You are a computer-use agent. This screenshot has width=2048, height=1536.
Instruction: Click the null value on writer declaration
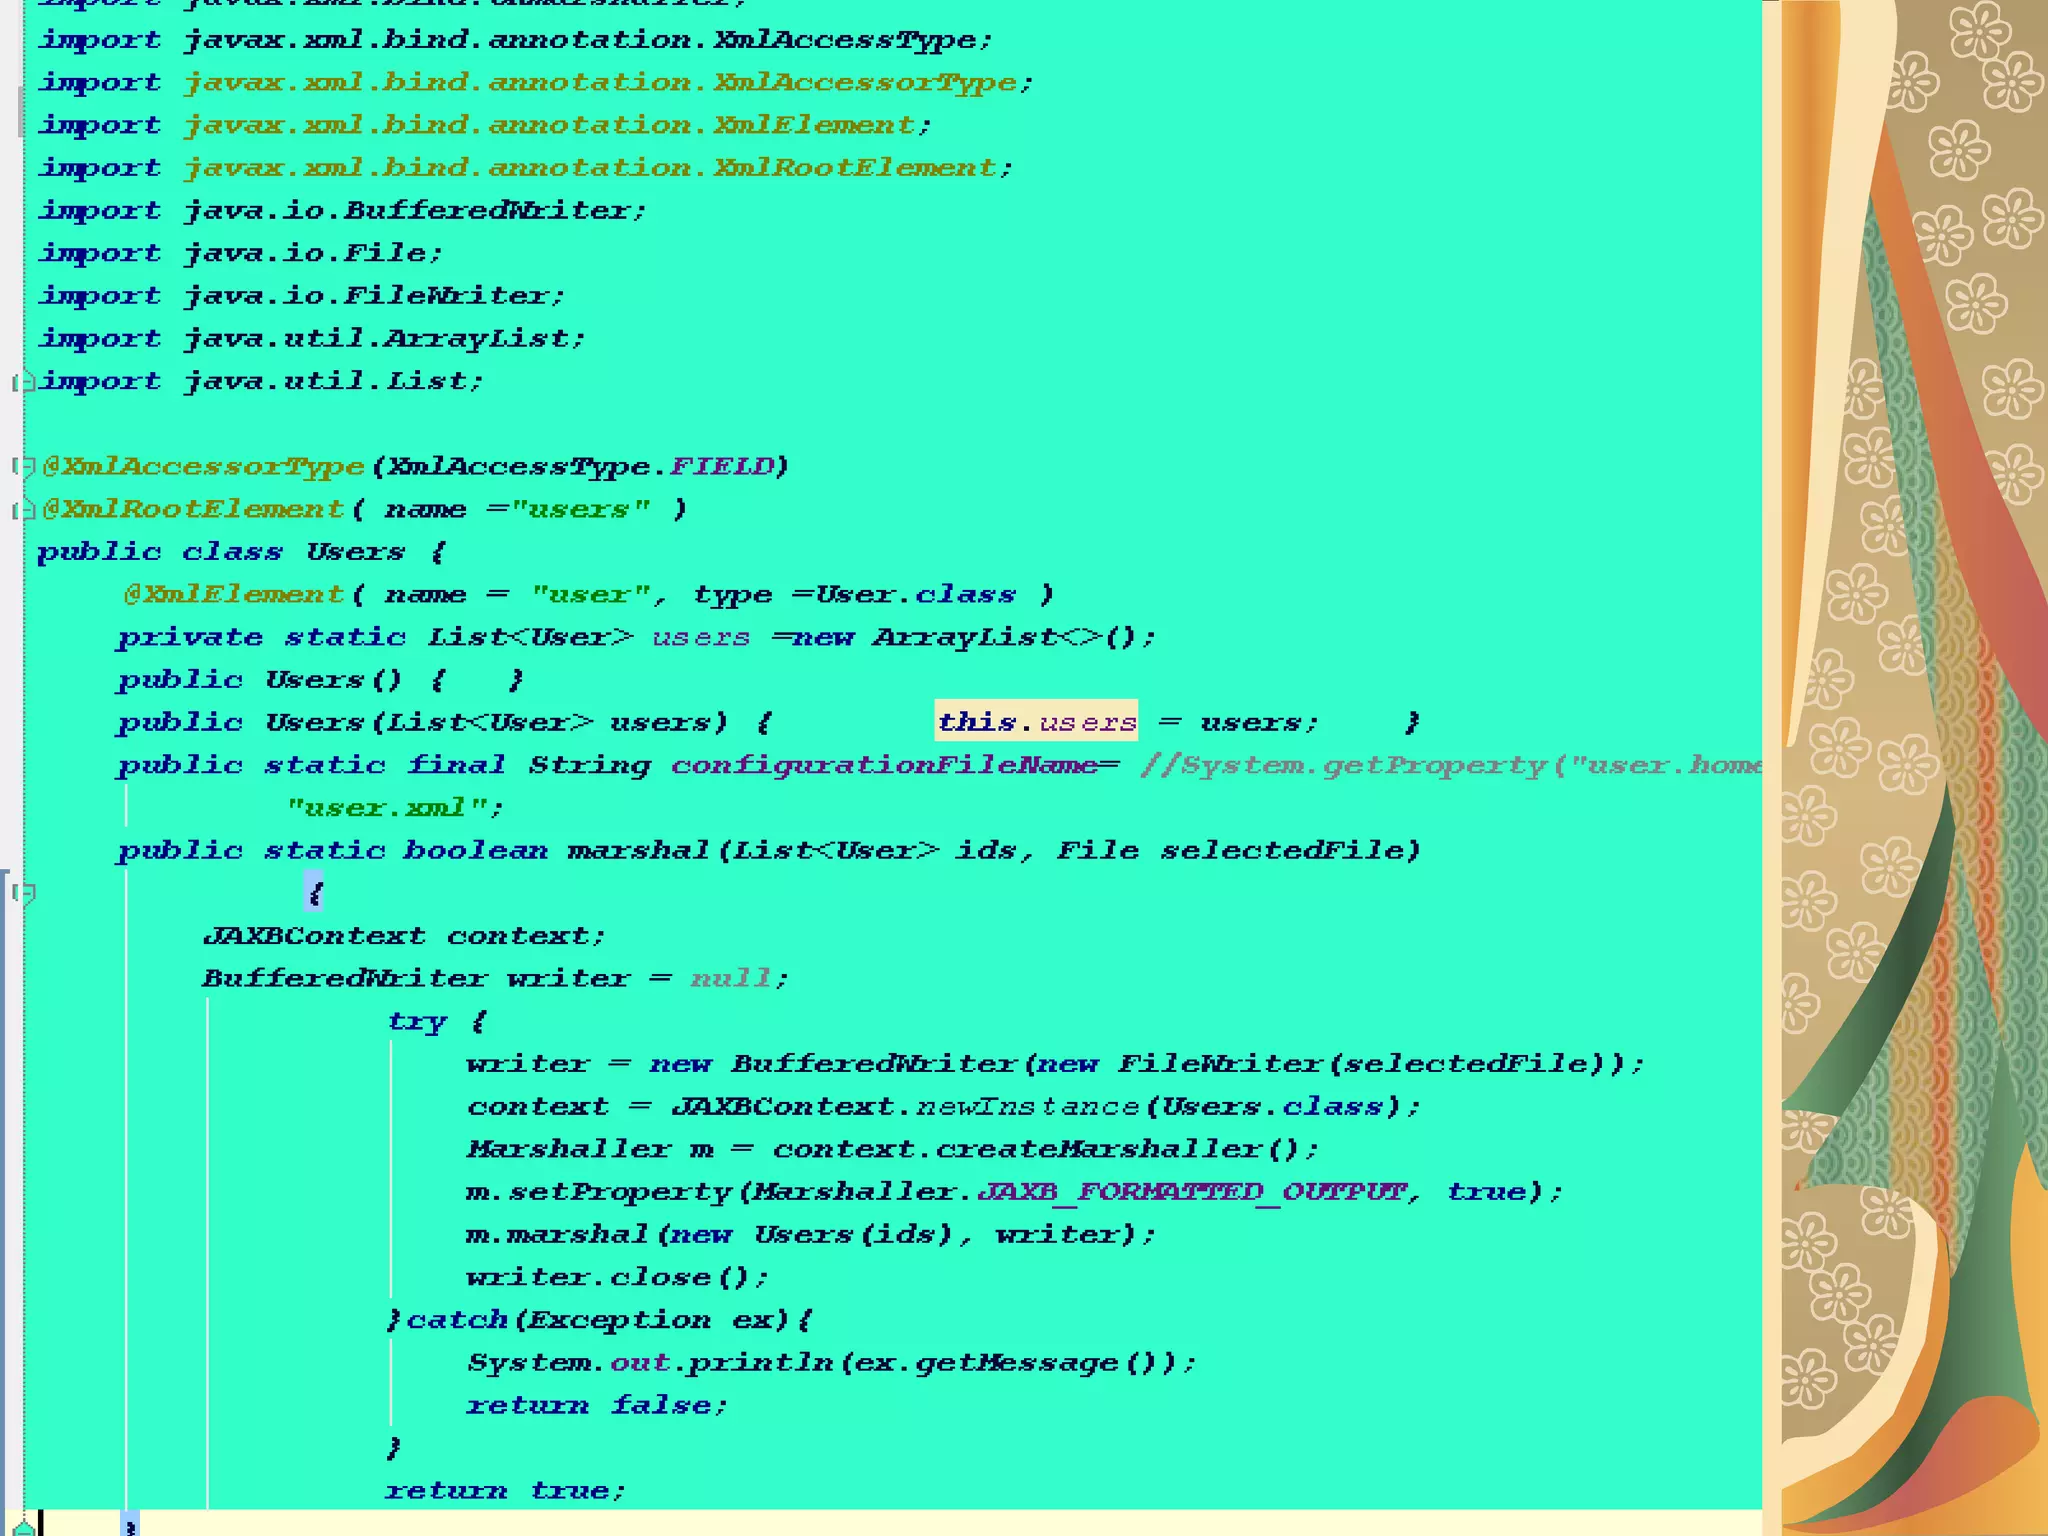coord(731,979)
